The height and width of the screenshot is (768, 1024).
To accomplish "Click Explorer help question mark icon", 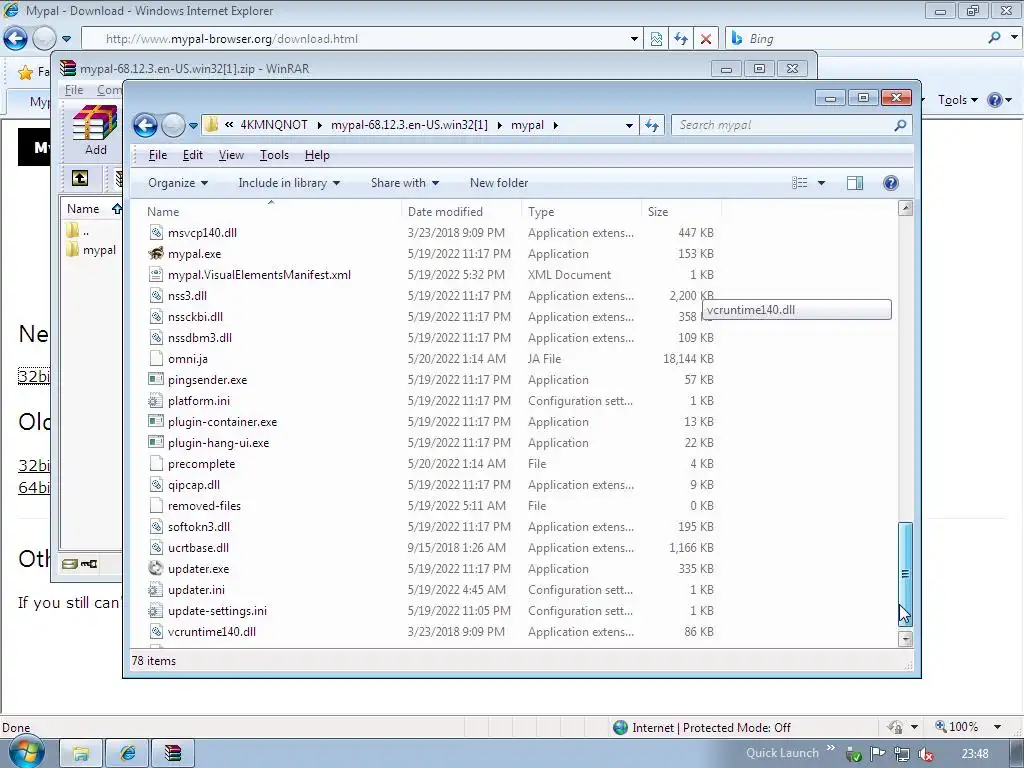I will (890, 183).
